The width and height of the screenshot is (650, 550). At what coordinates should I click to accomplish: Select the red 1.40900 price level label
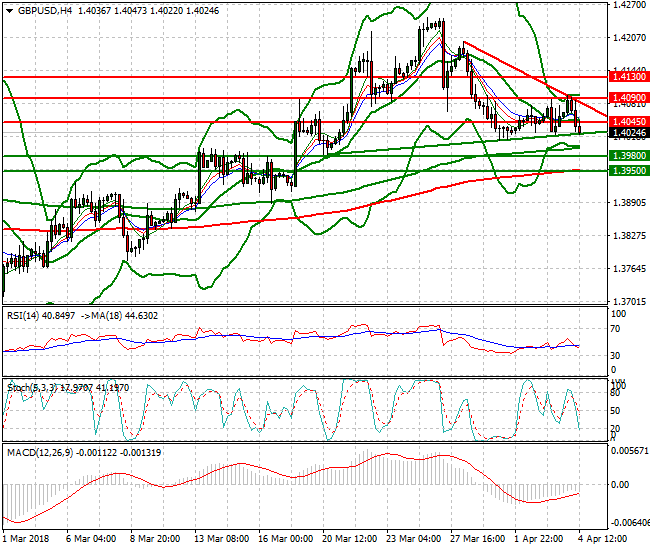(x=629, y=98)
